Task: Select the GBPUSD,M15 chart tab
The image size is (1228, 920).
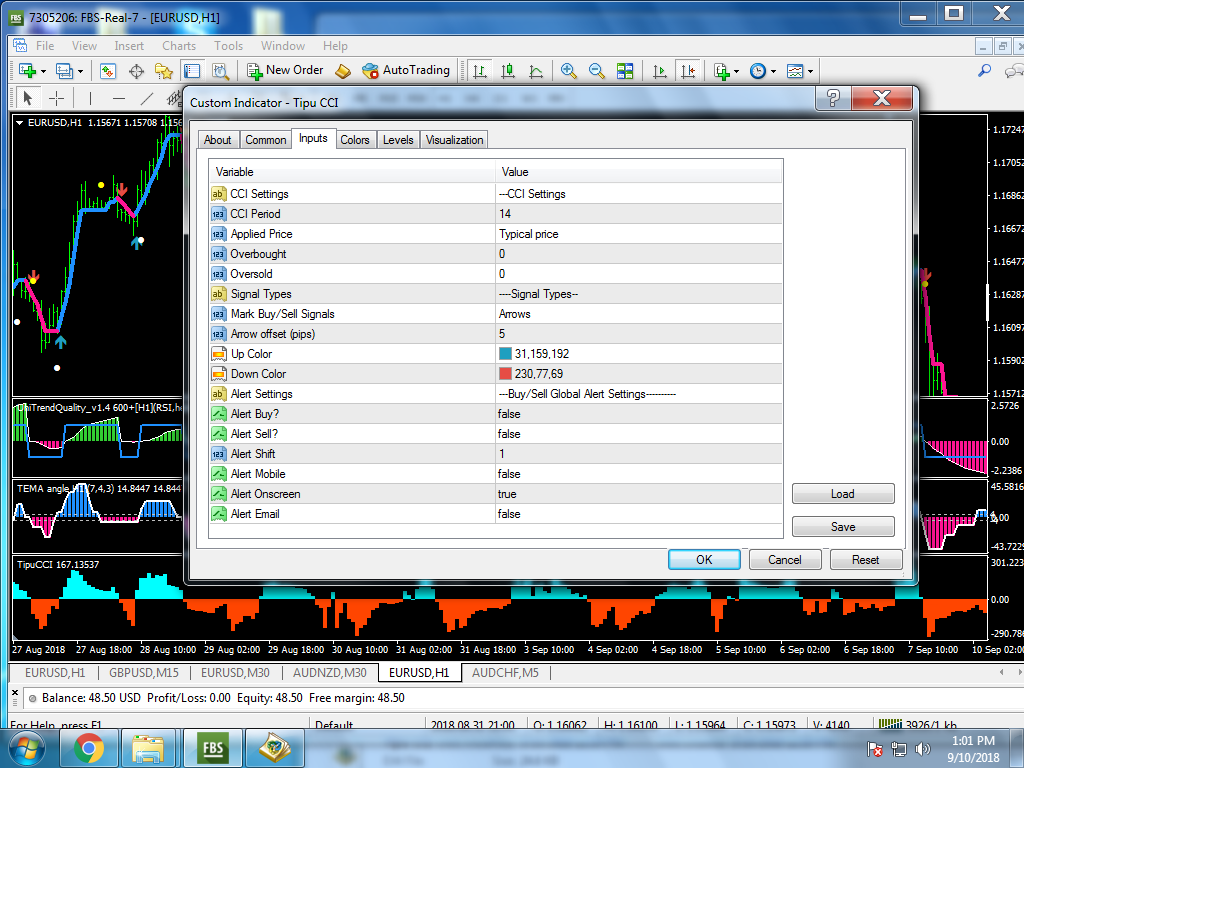Action: [x=144, y=673]
